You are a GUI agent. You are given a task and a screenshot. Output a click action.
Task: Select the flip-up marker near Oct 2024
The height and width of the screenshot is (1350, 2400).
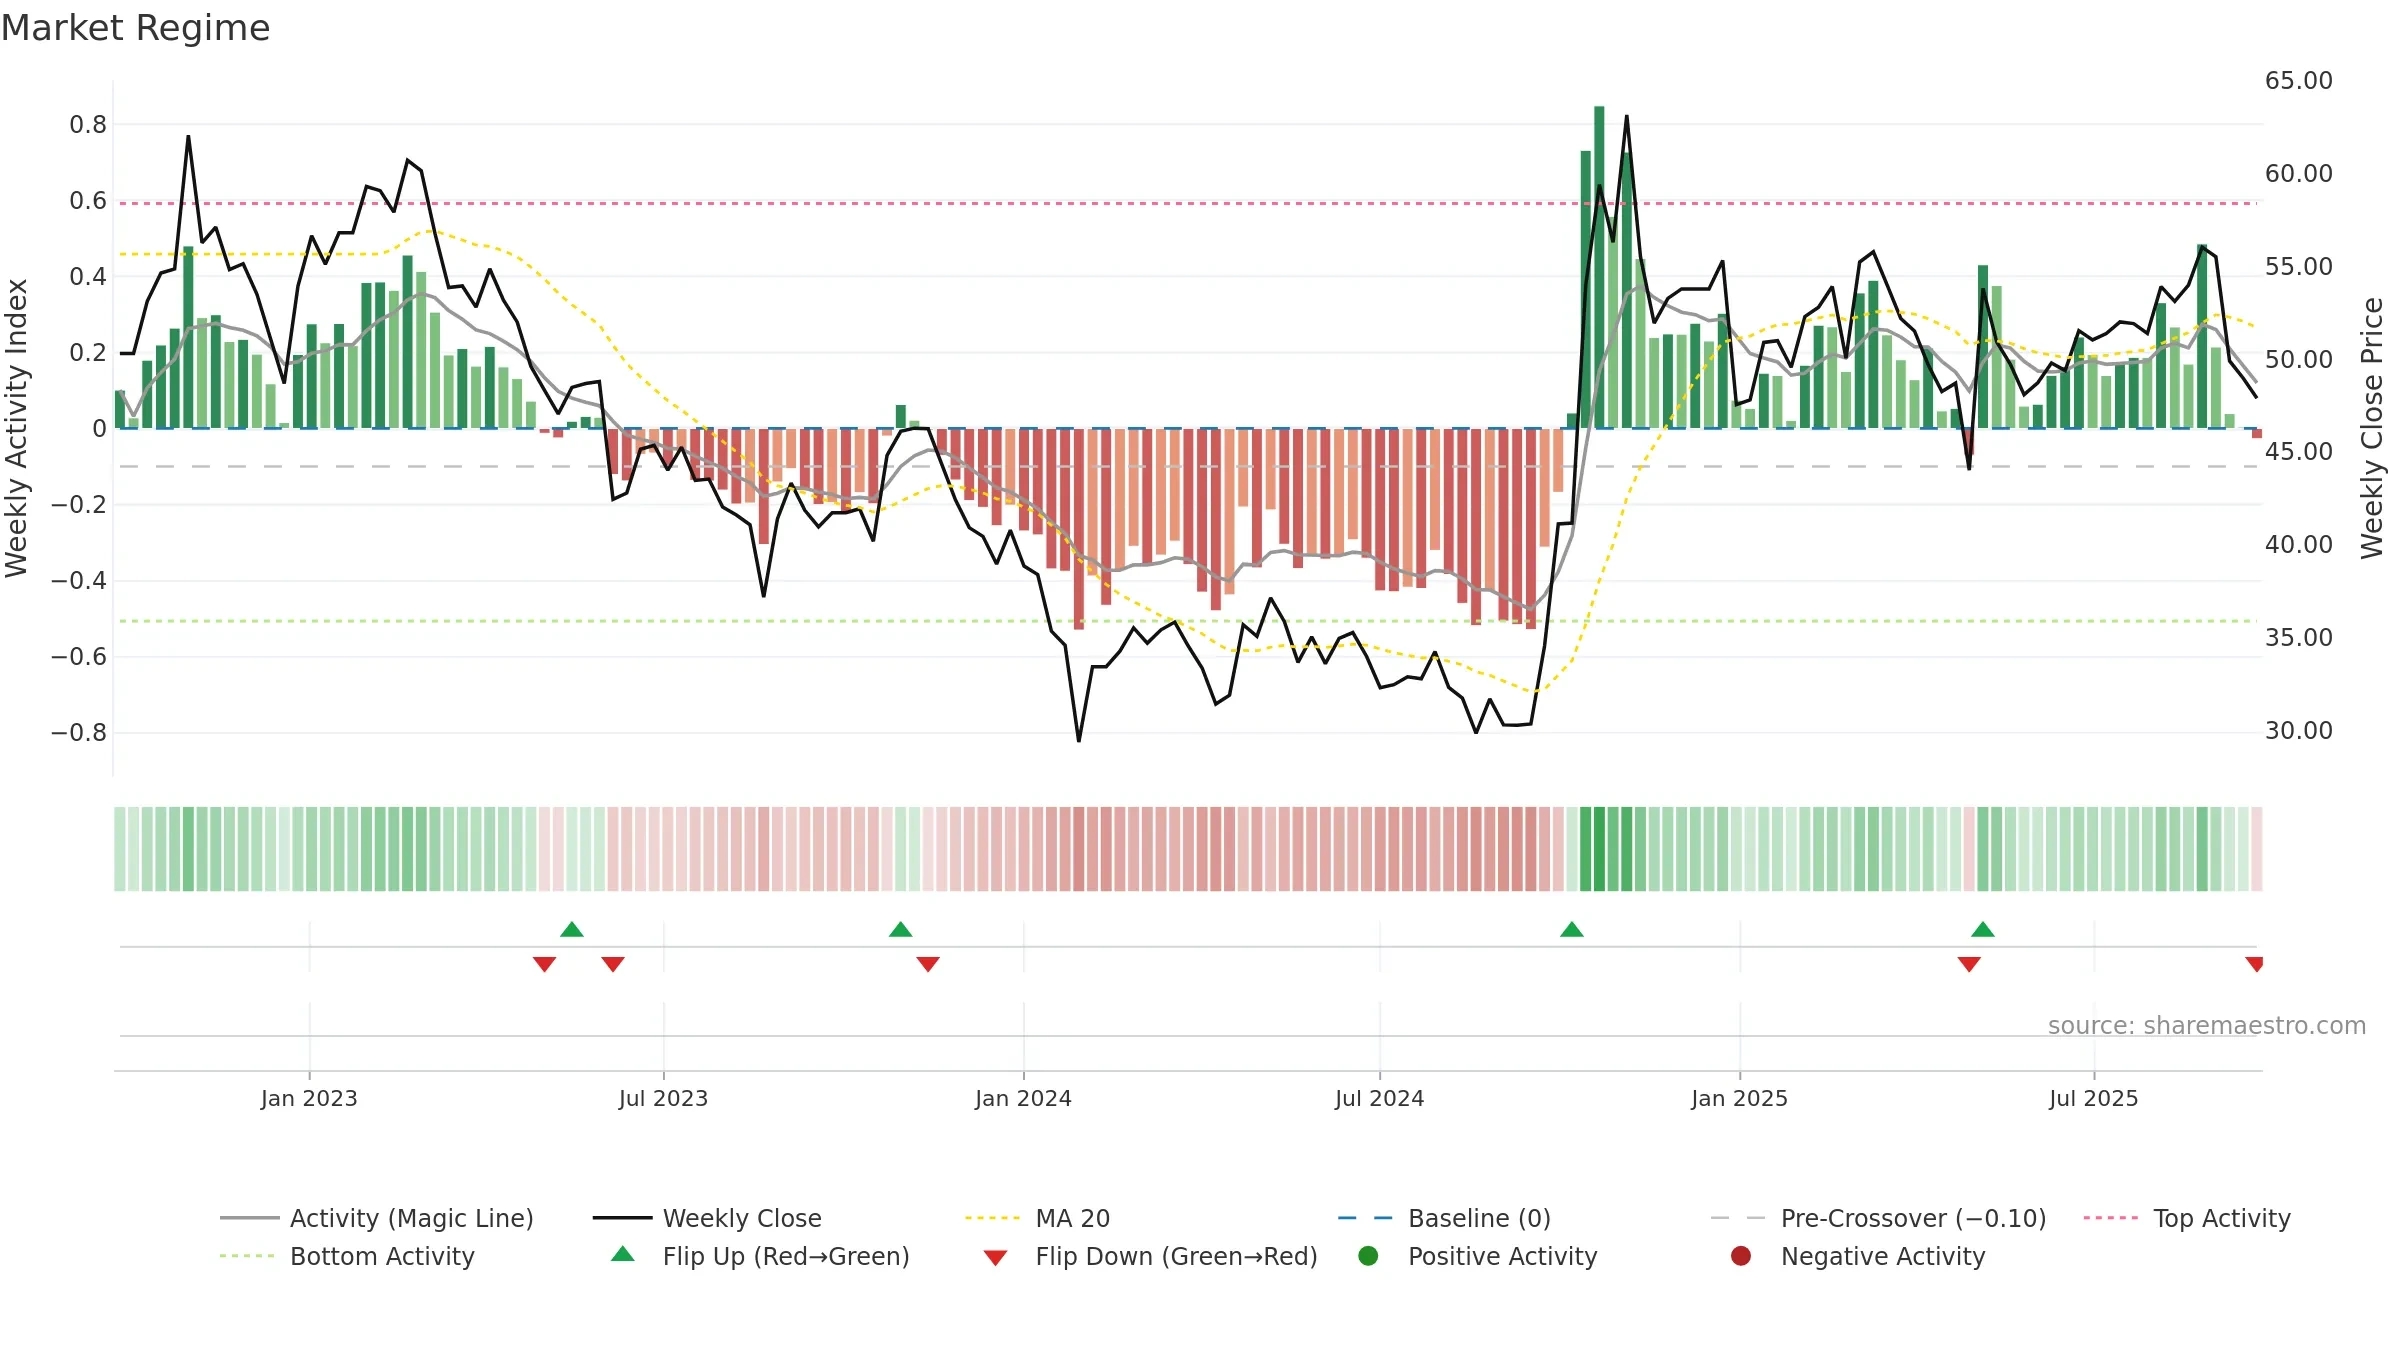(1572, 930)
